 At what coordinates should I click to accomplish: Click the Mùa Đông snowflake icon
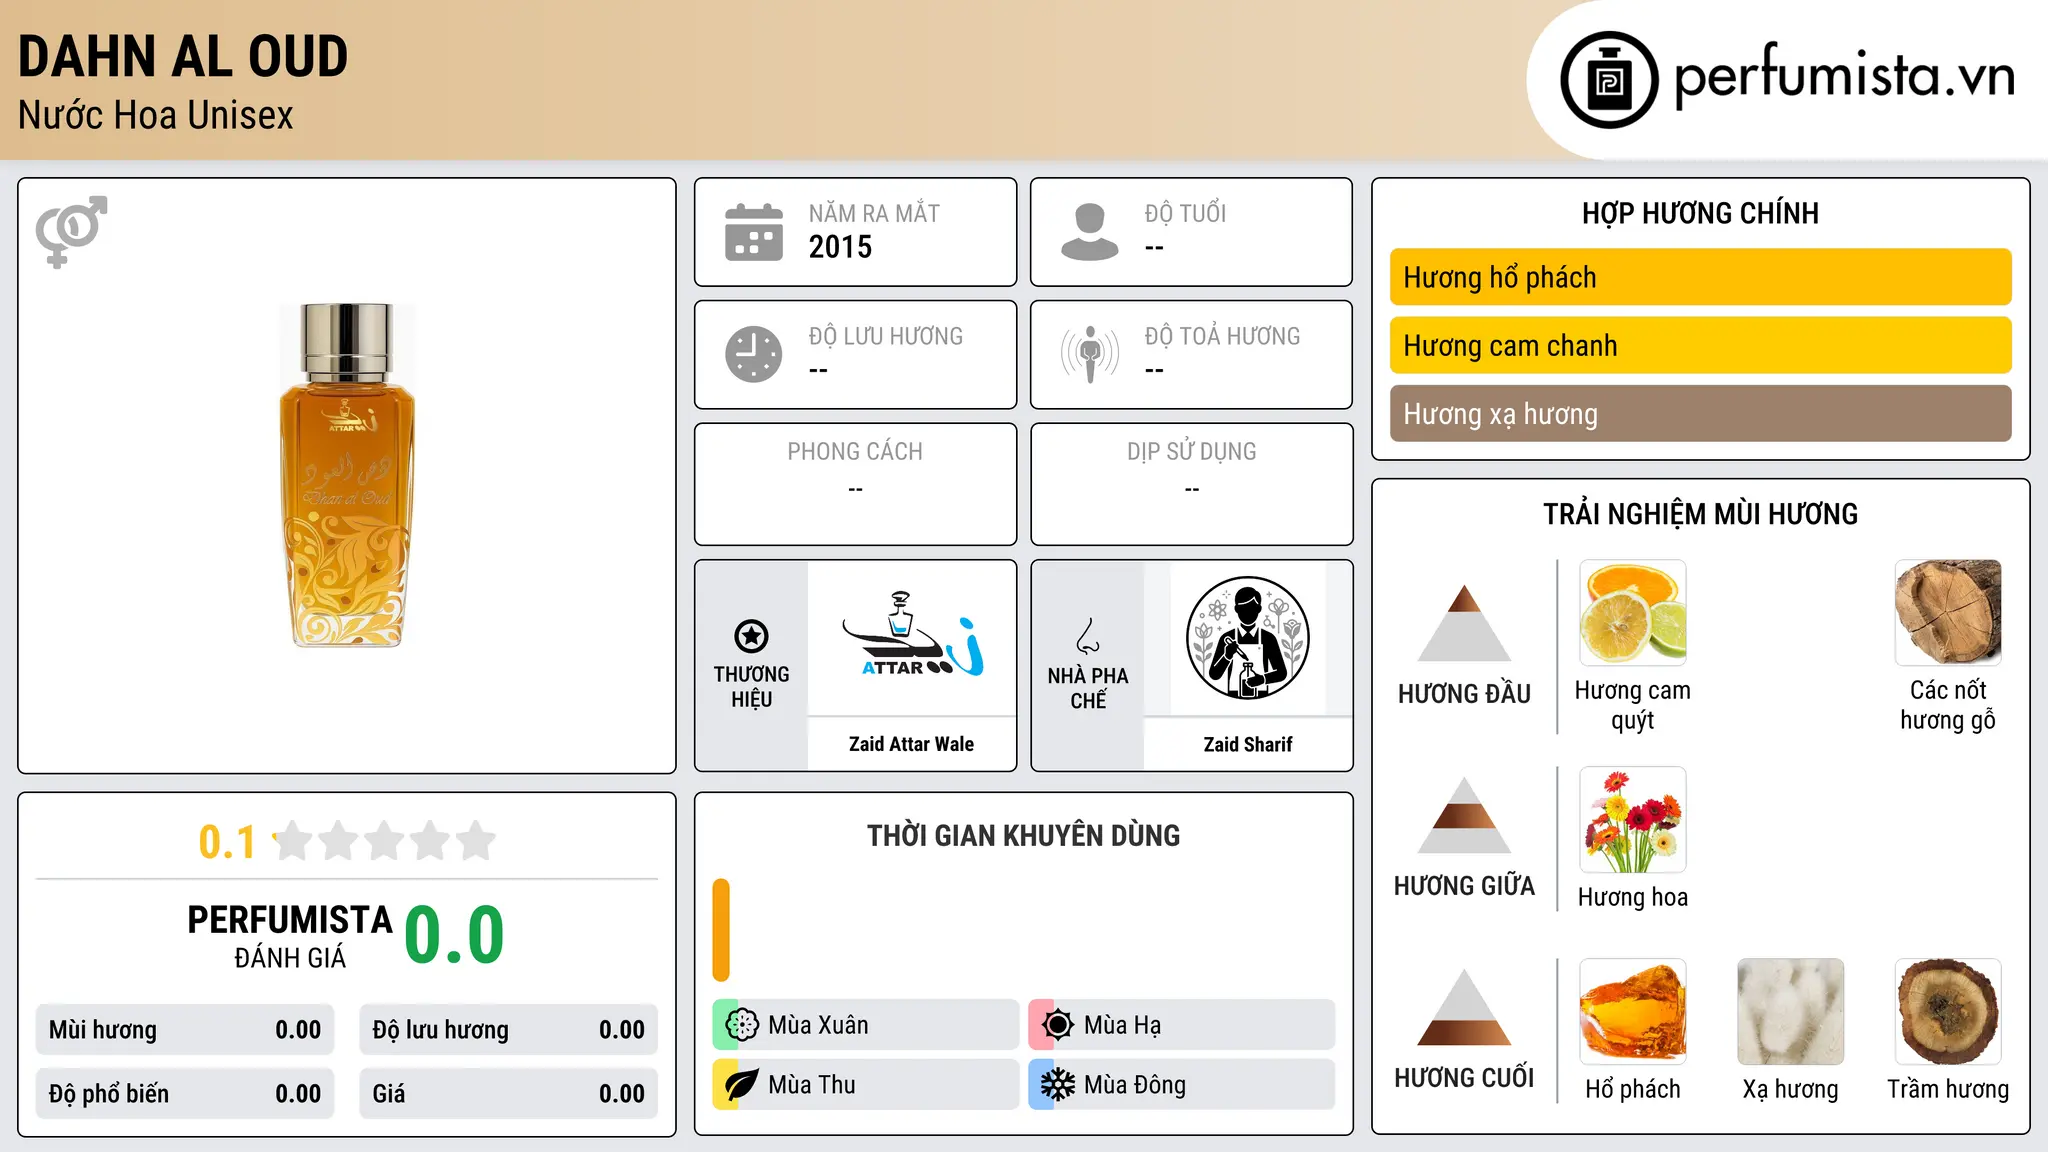[1058, 1085]
